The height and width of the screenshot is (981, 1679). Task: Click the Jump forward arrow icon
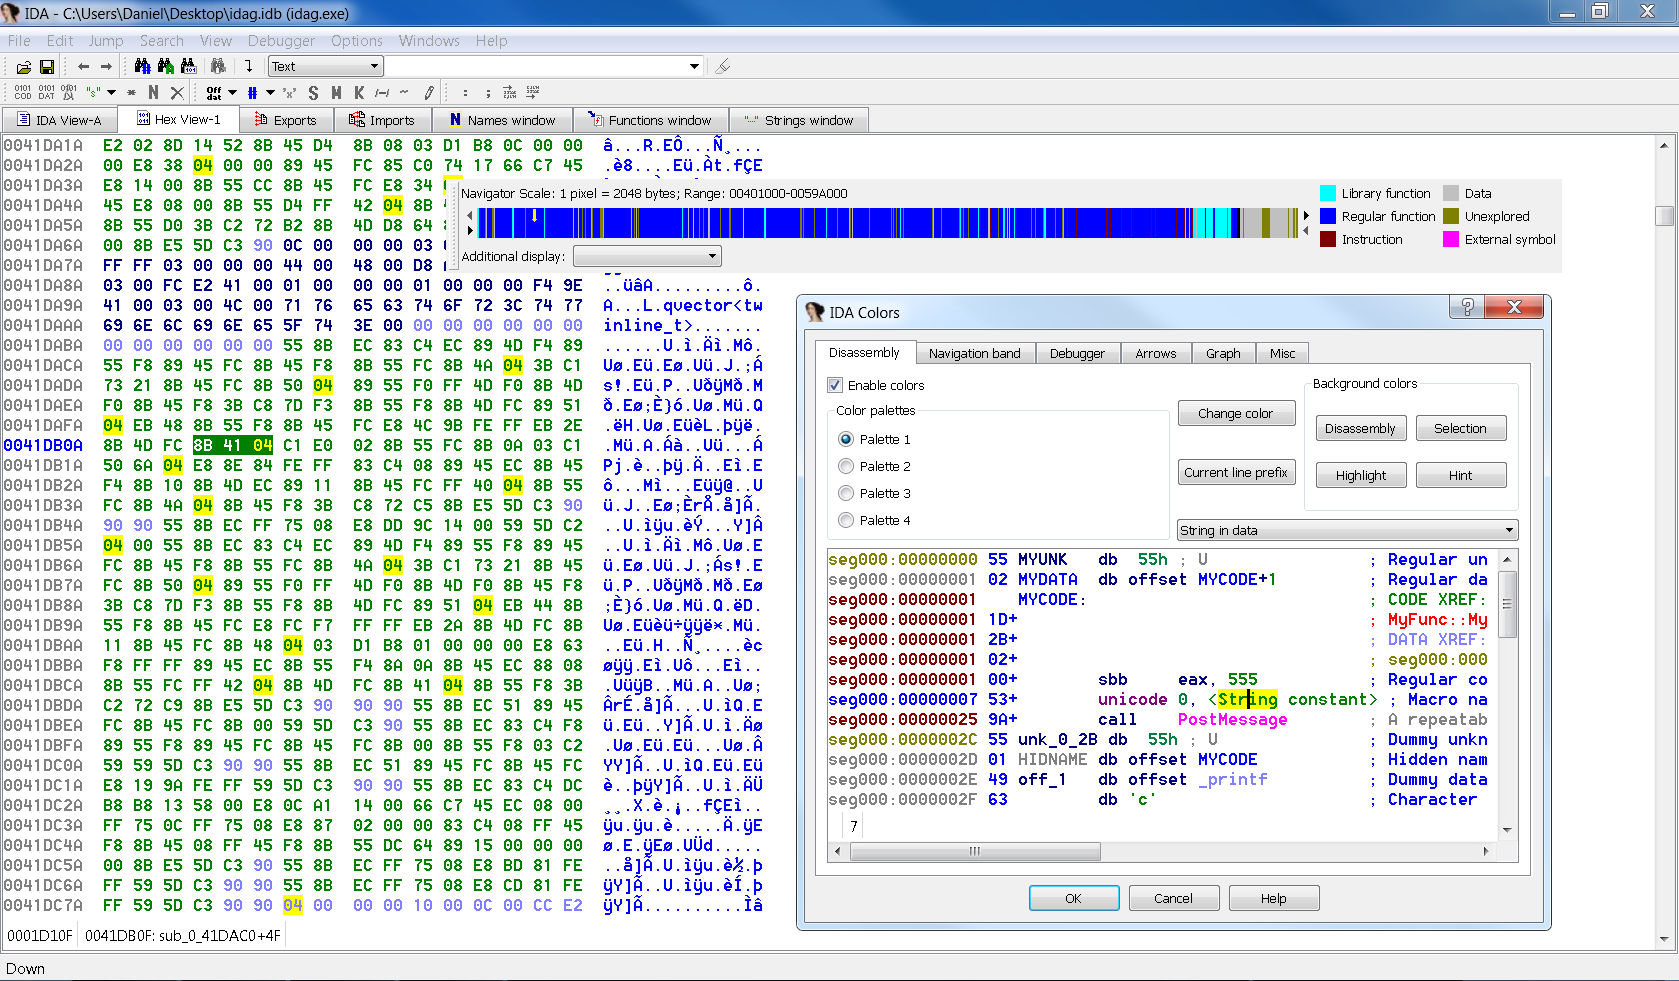click(x=106, y=67)
